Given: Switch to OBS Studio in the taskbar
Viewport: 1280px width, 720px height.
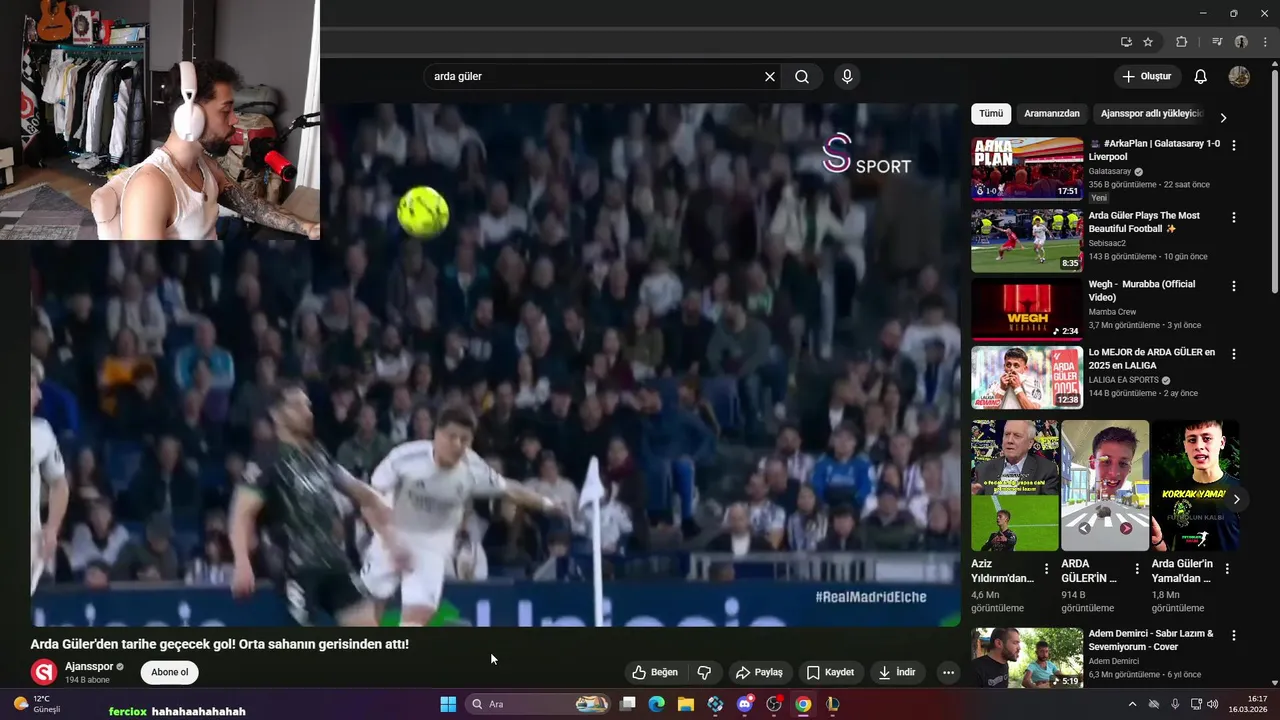Looking at the screenshot, I should point(773,704).
